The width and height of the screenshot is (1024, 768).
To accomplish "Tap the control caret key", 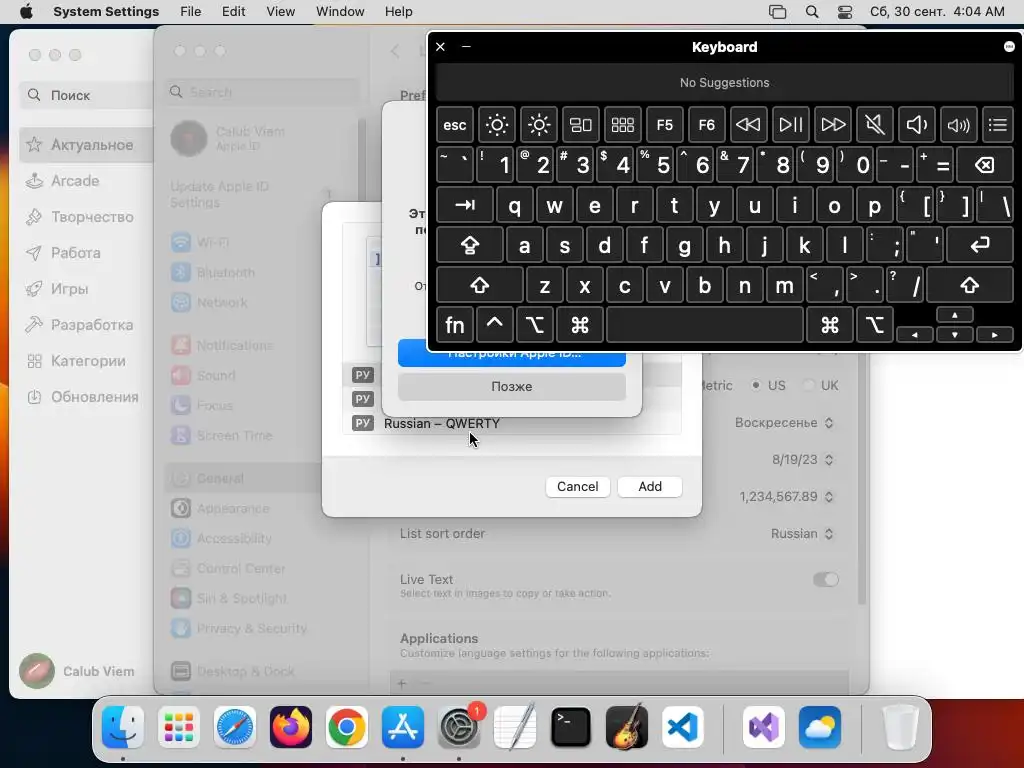I will click(x=494, y=325).
